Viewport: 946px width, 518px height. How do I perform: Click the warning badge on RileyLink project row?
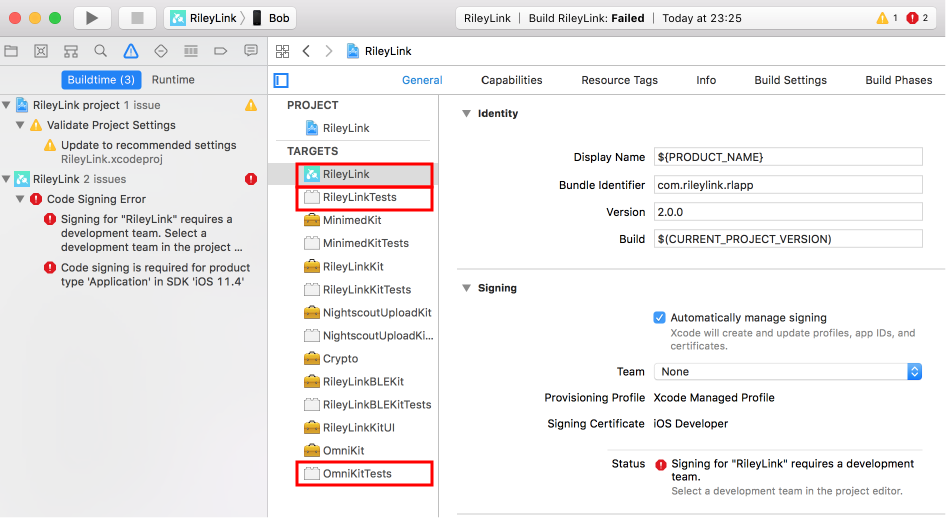[251, 106]
